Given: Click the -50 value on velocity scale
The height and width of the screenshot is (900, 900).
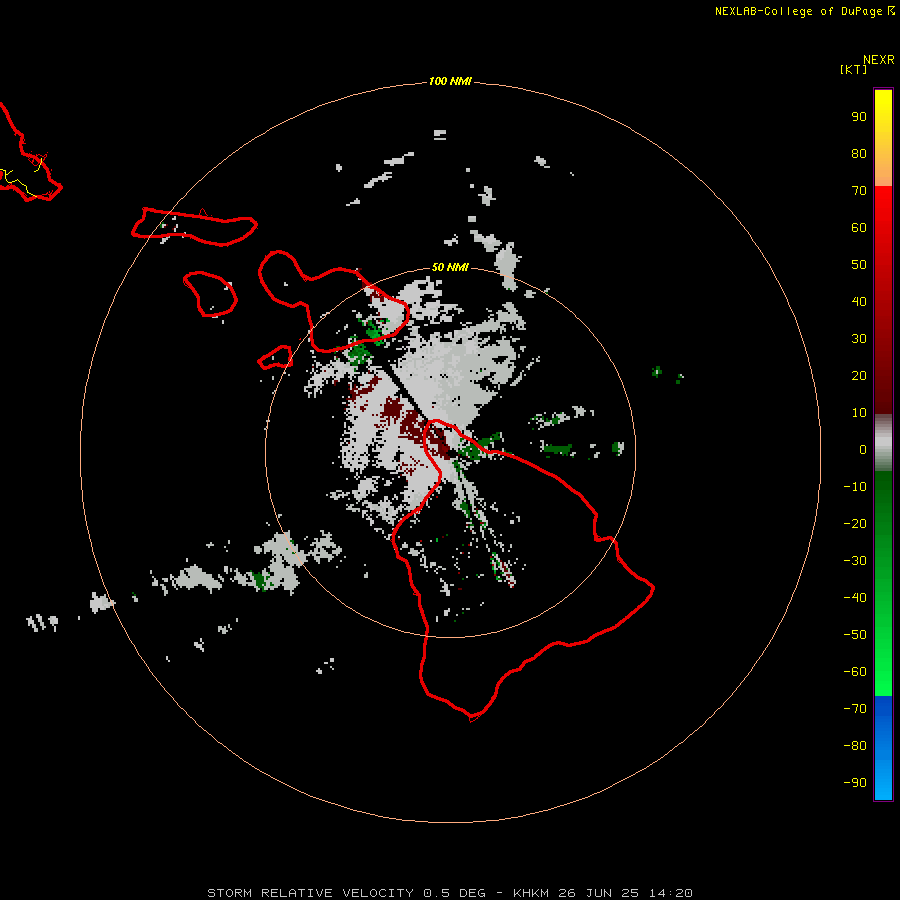Looking at the screenshot, I should tap(855, 635).
